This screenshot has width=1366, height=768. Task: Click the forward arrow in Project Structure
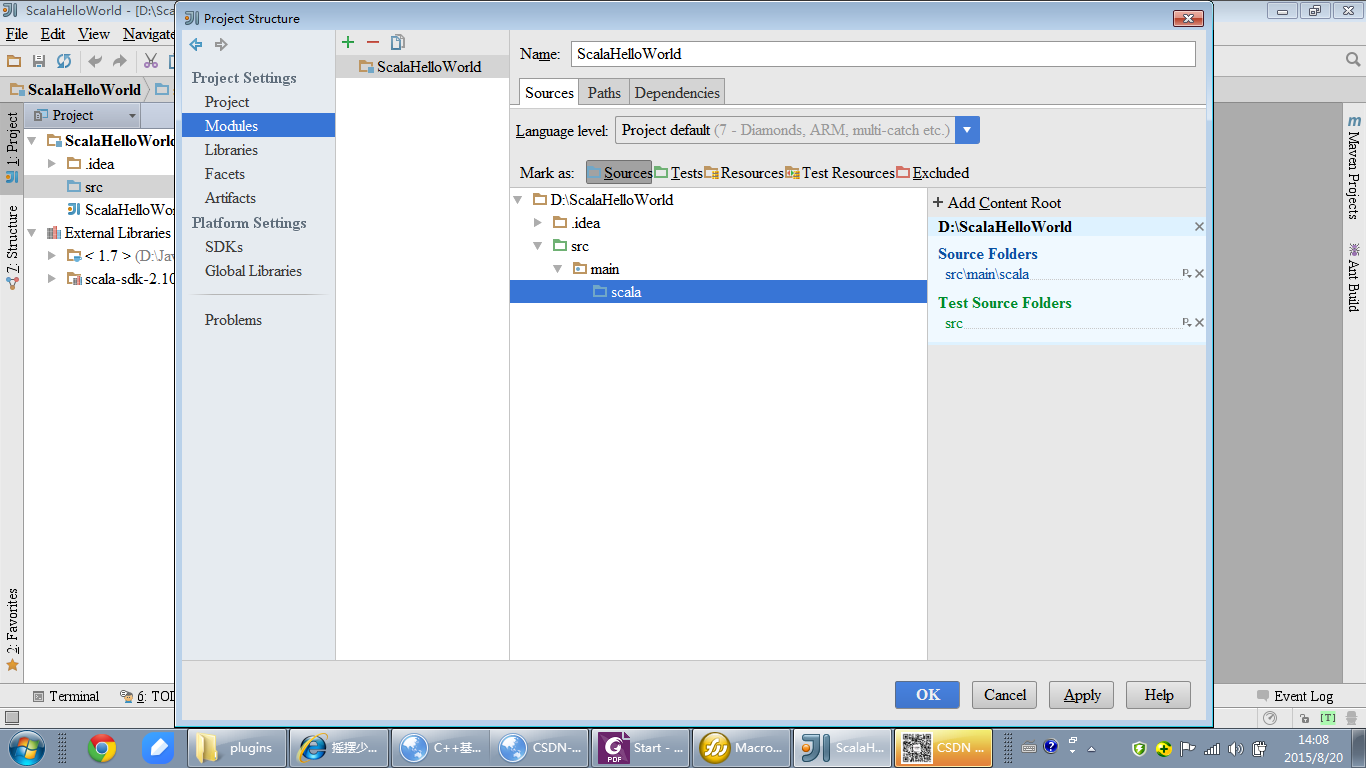221,44
